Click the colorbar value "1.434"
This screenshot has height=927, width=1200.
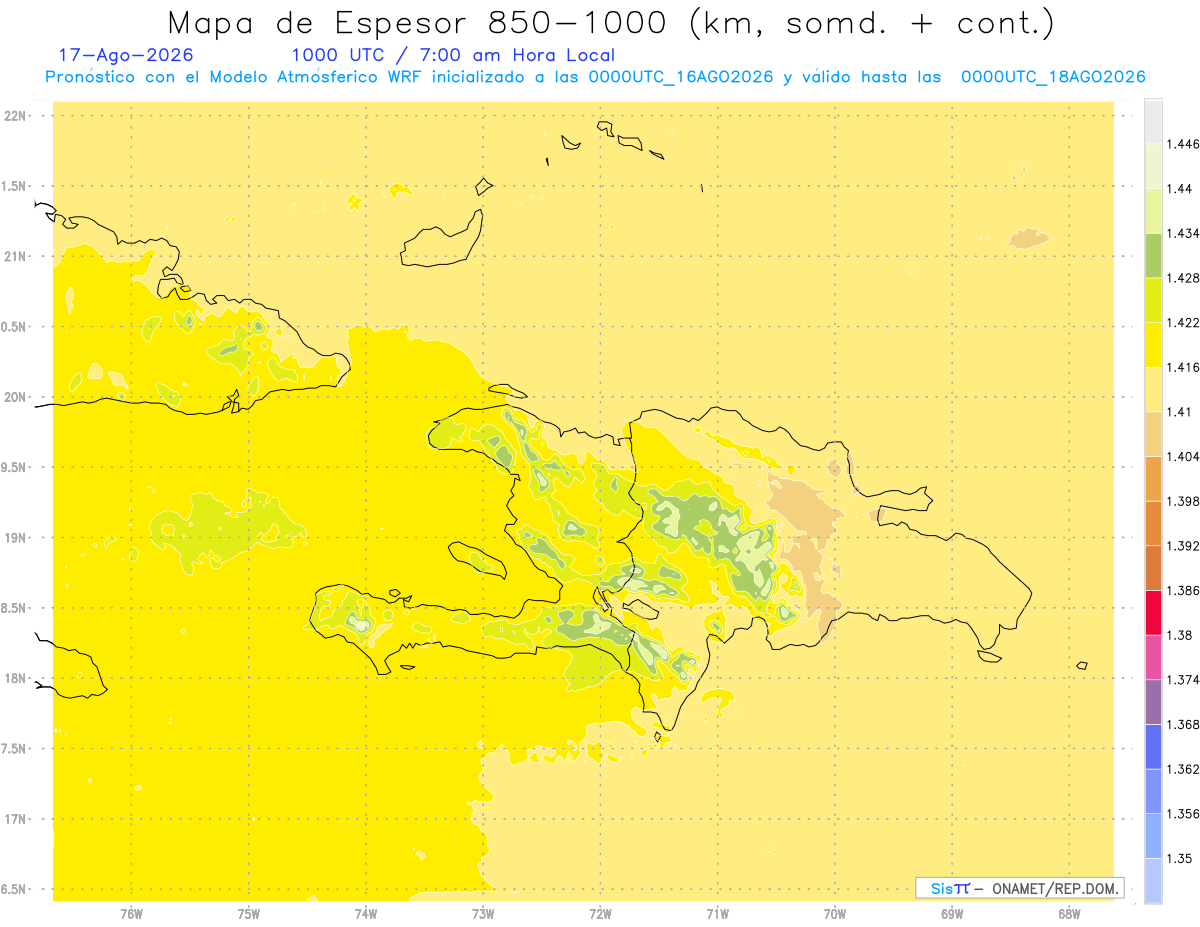pyautogui.click(x=1182, y=233)
